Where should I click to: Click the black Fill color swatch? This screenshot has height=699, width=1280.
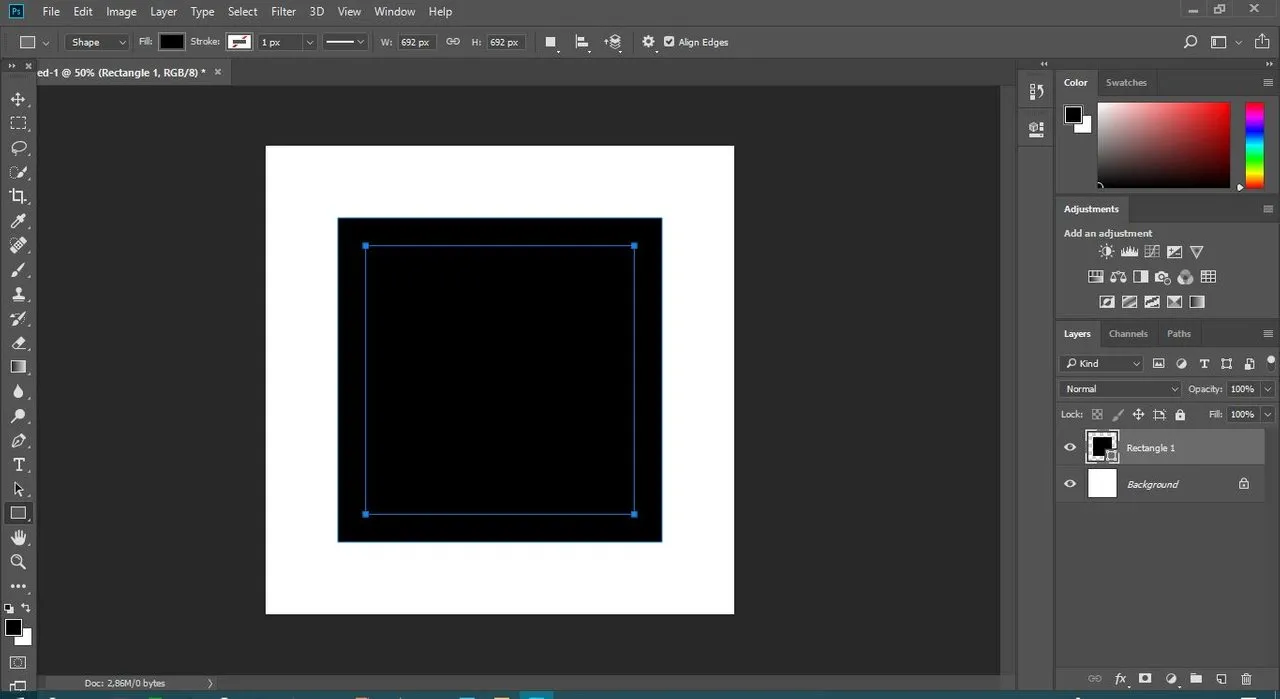(x=172, y=42)
